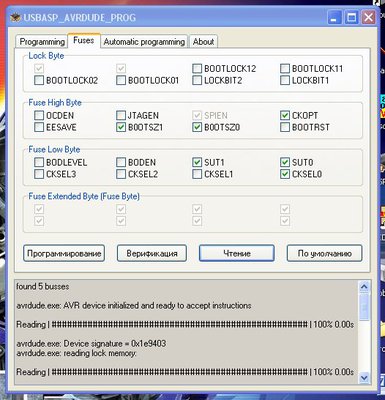Click the По умолчанию button
This screenshot has height=400, width=385.
[324, 253]
